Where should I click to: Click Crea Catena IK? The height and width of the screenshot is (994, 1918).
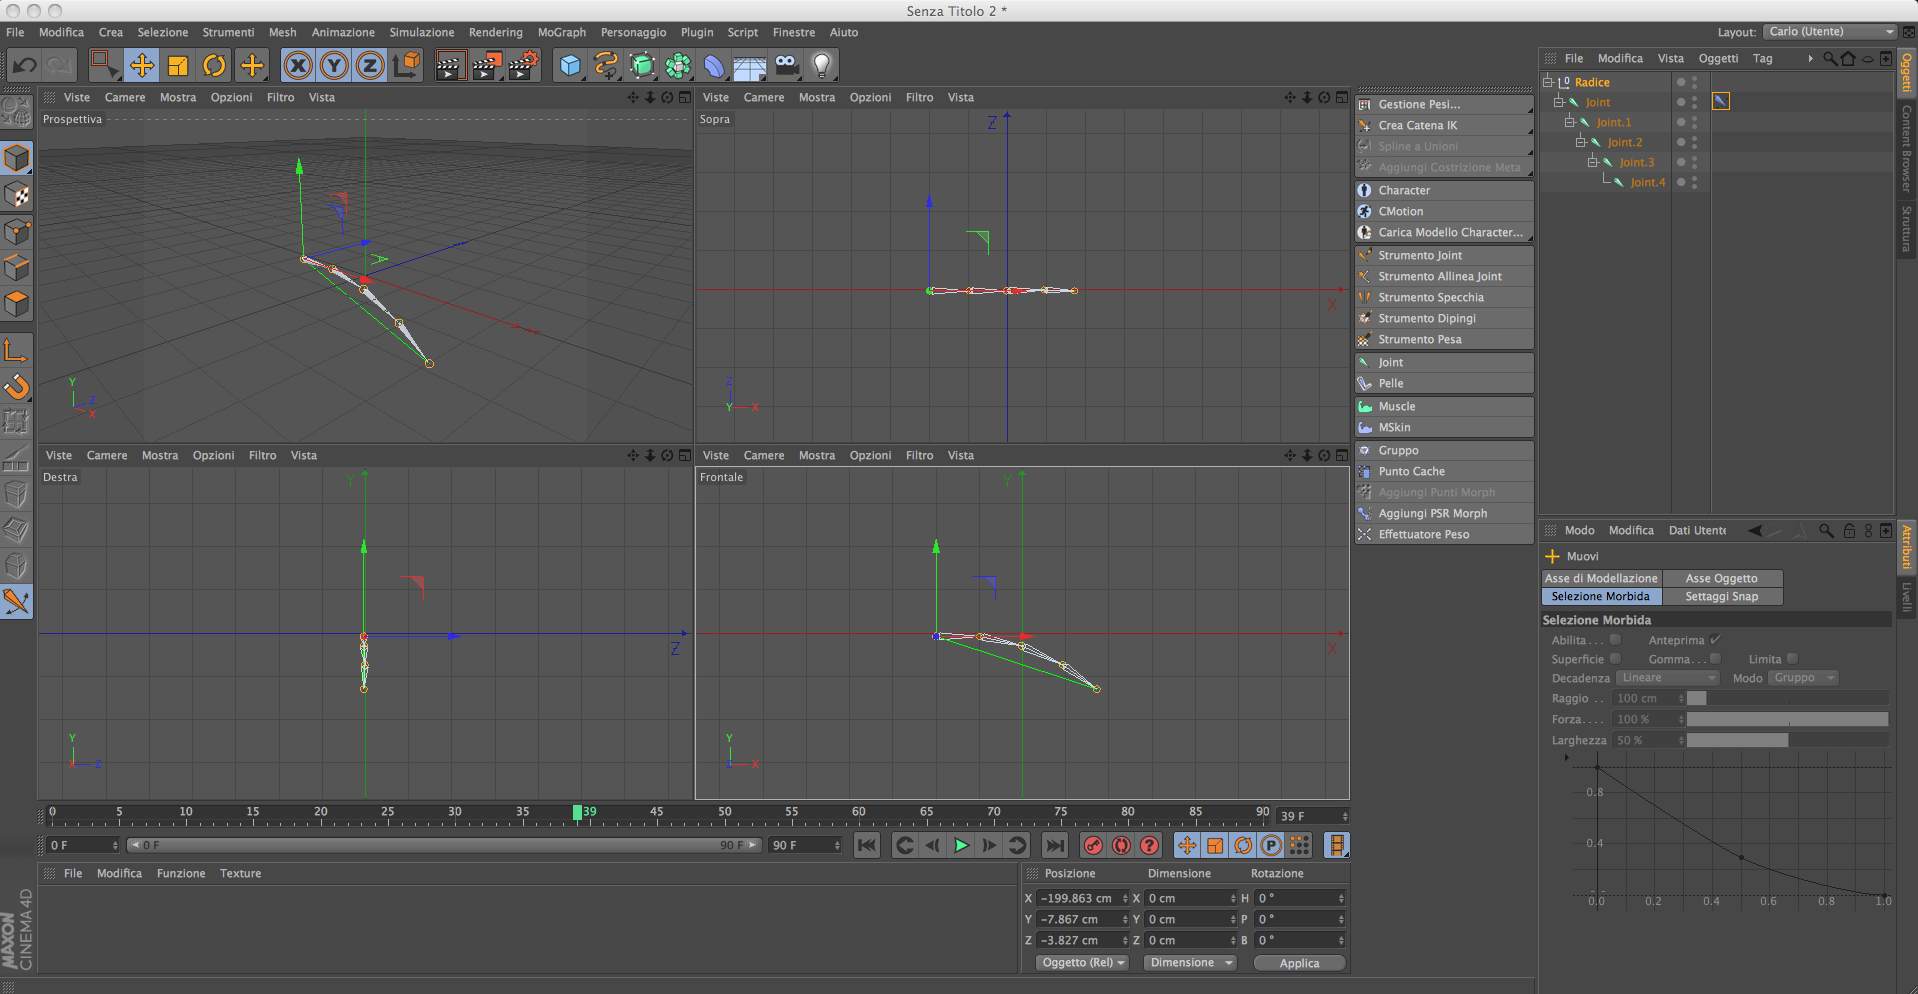point(1444,125)
